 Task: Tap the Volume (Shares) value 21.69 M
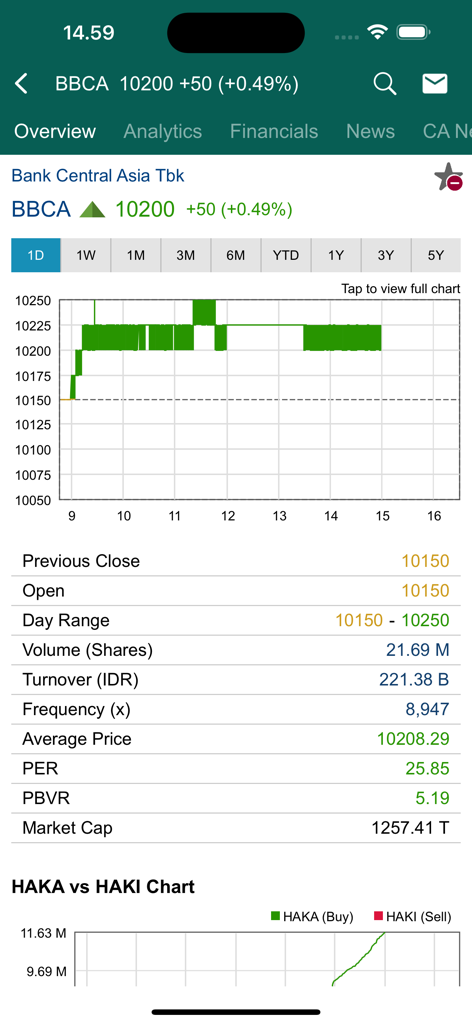(418, 650)
